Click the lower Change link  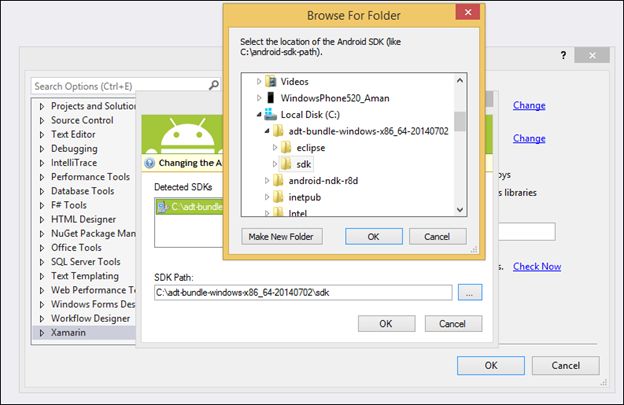point(529,138)
